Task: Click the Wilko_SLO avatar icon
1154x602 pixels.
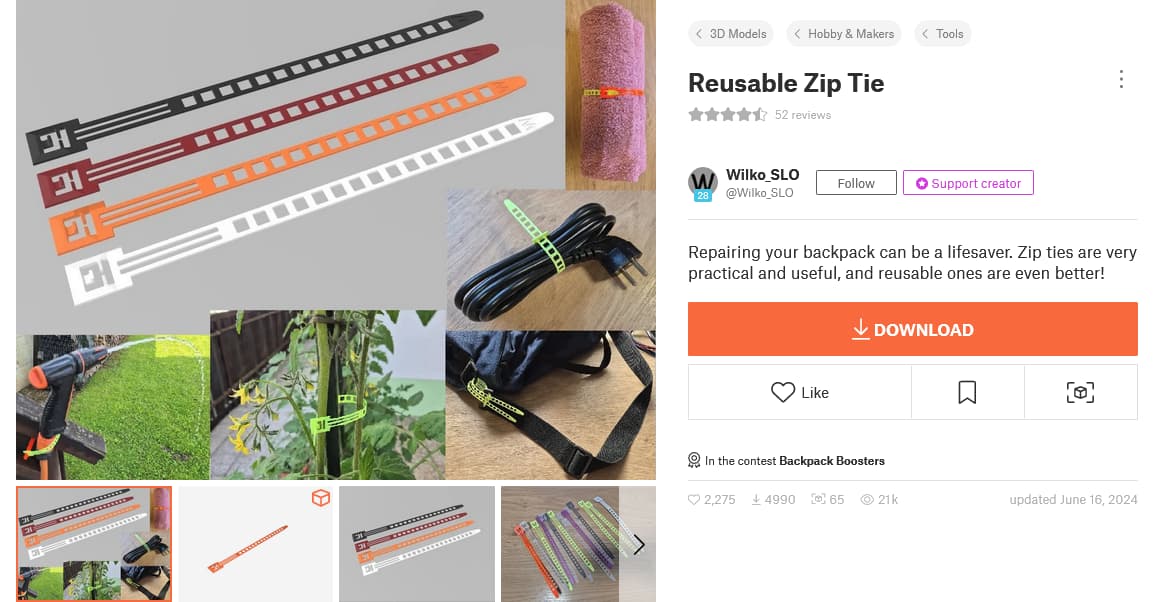Action: [703, 183]
